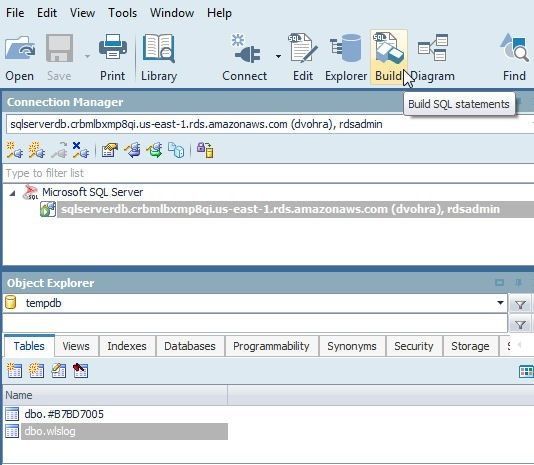534x465 pixels.
Task: Click the connection icon beside sqlserverdb tree row
Action: pyautogui.click(x=48, y=209)
